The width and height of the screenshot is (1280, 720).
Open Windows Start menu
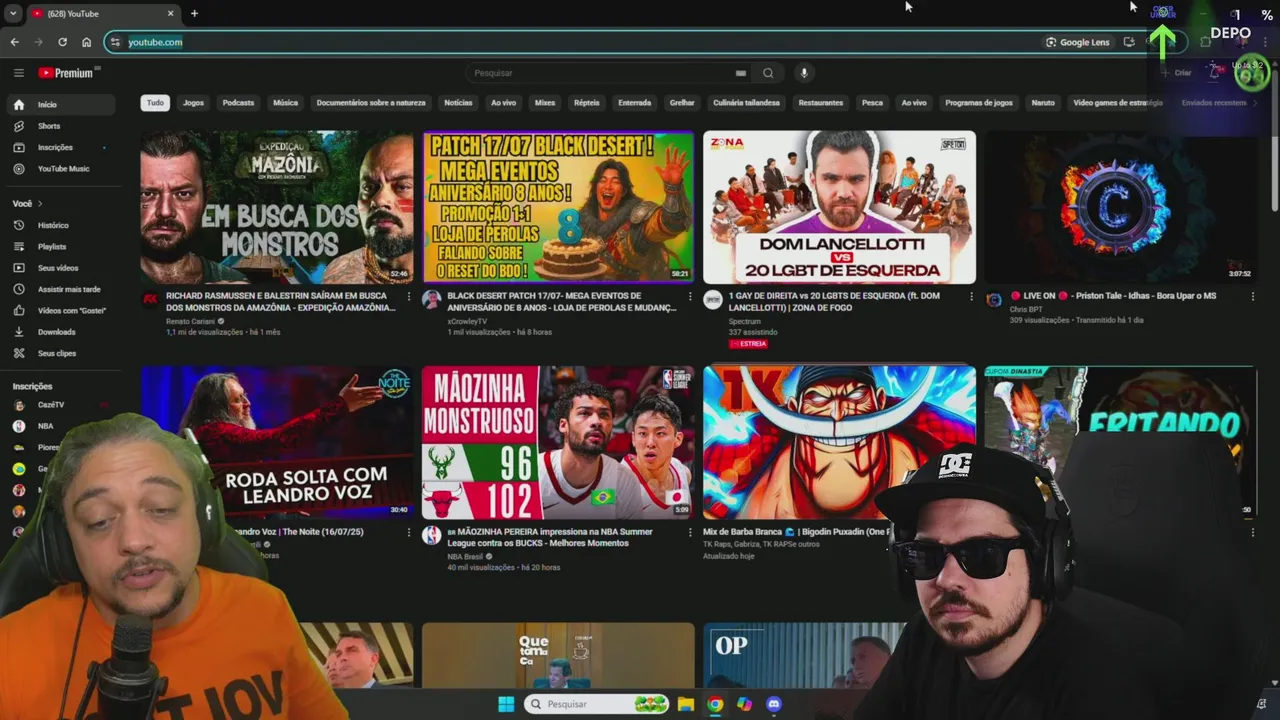pos(506,704)
